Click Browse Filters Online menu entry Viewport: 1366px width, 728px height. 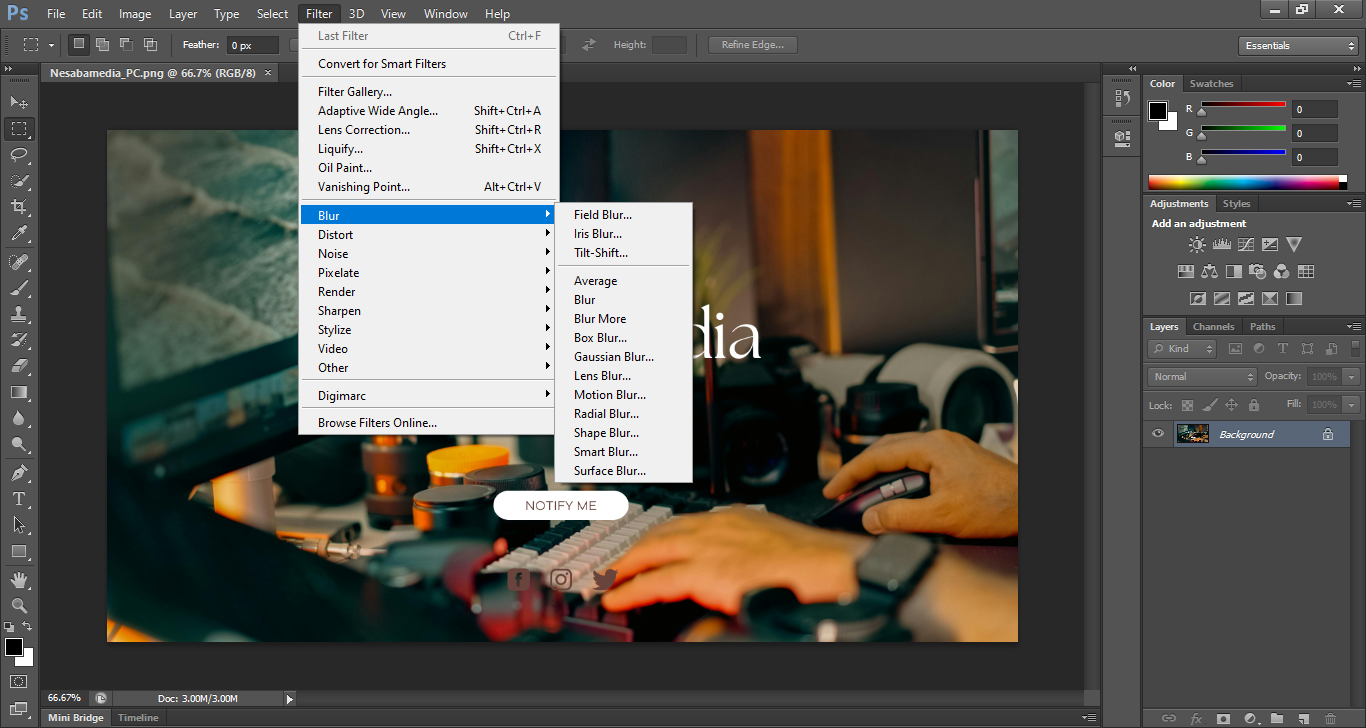pyautogui.click(x=377, y=423)
